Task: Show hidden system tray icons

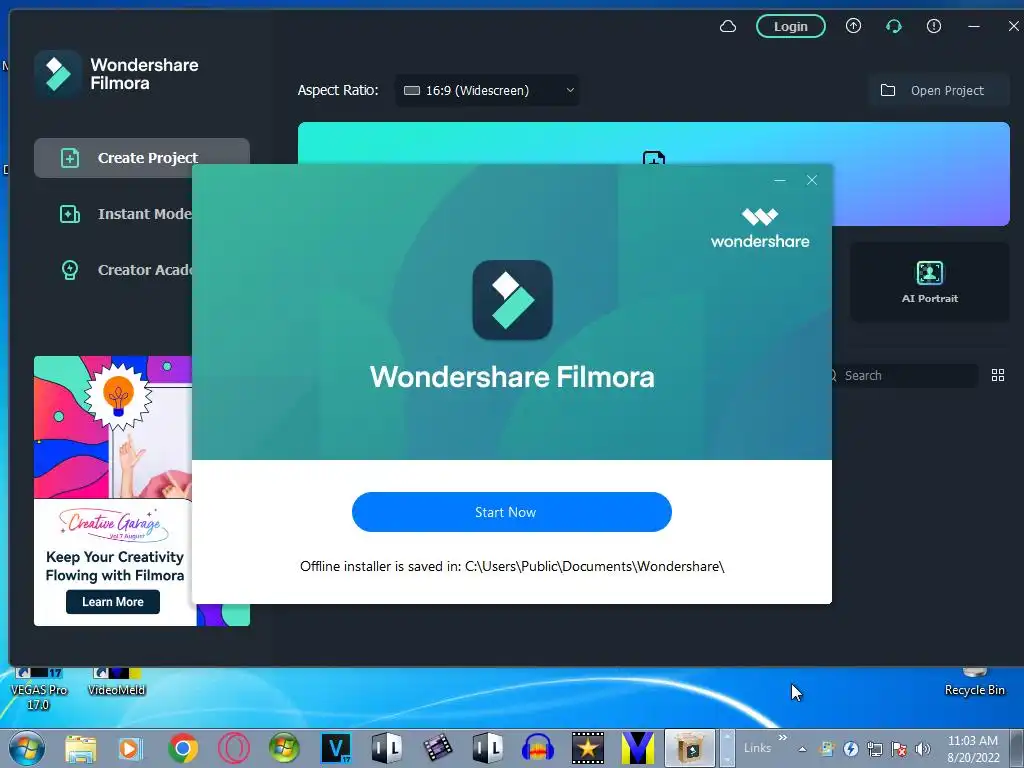Action: 802,749
